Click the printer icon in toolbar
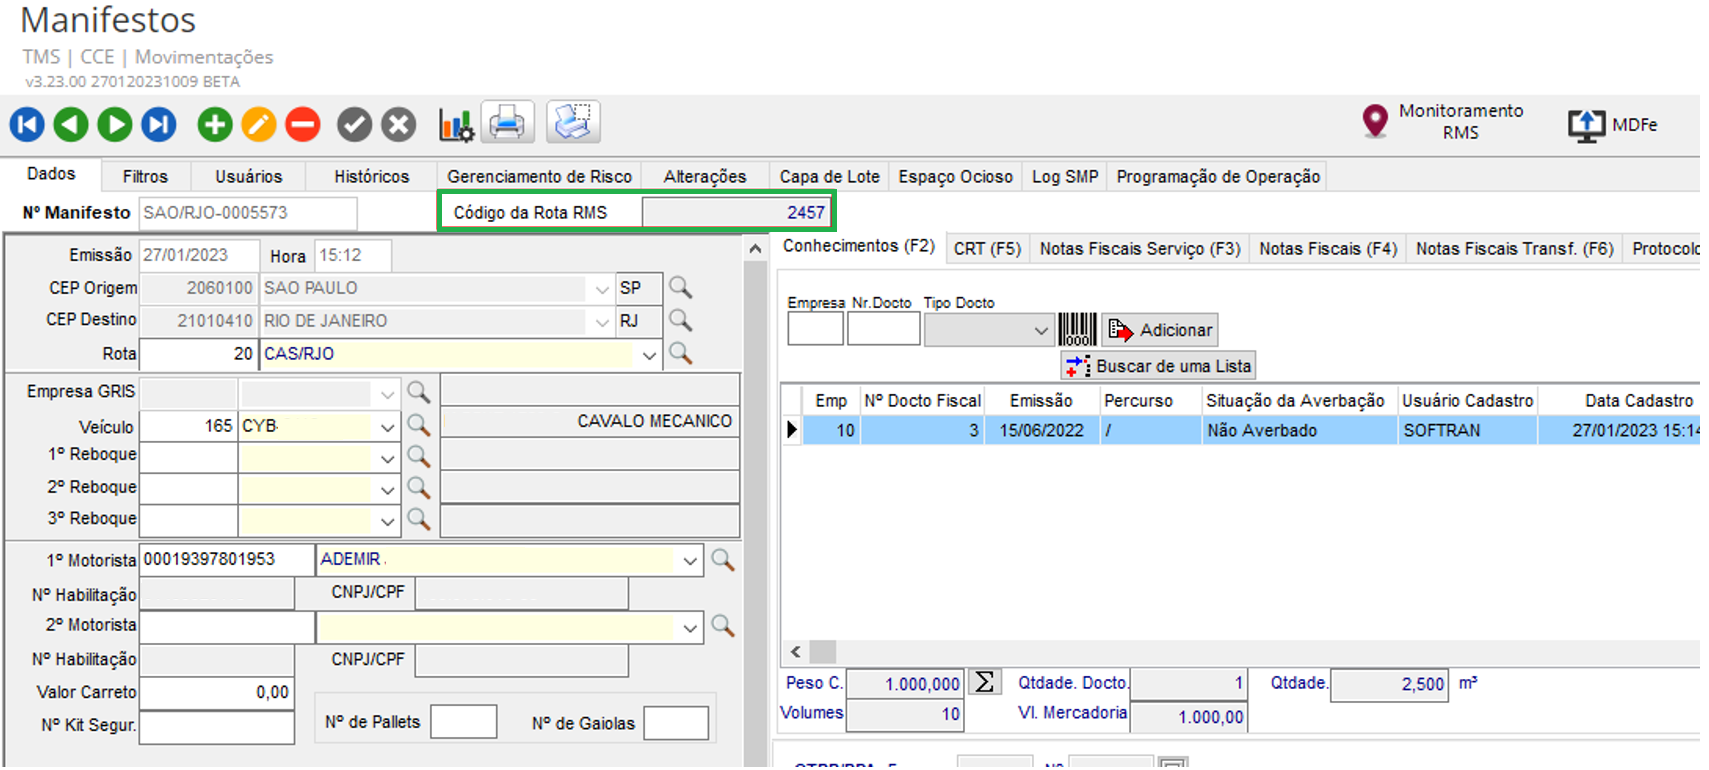Image resolution: width=1709 pixels, height=770 pixels. (507, 123)
